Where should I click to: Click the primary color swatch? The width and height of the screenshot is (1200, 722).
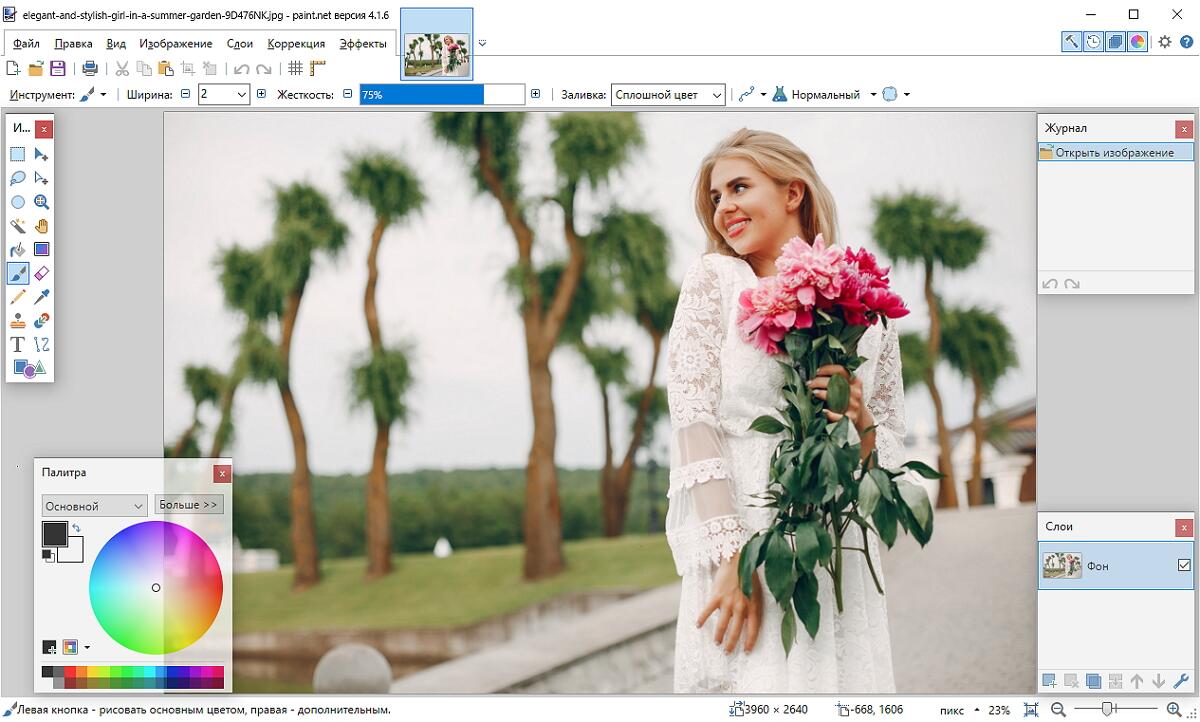coord(54,533)
